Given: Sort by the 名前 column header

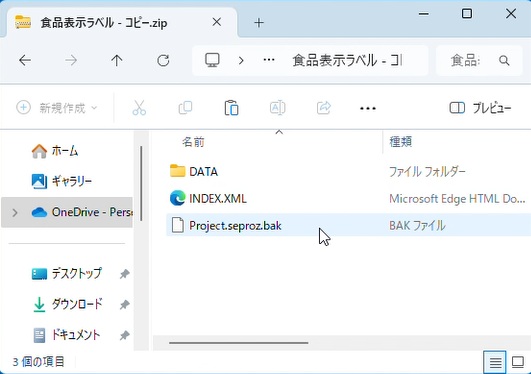Looking at the screenshot, I should (x=193, y=142).
